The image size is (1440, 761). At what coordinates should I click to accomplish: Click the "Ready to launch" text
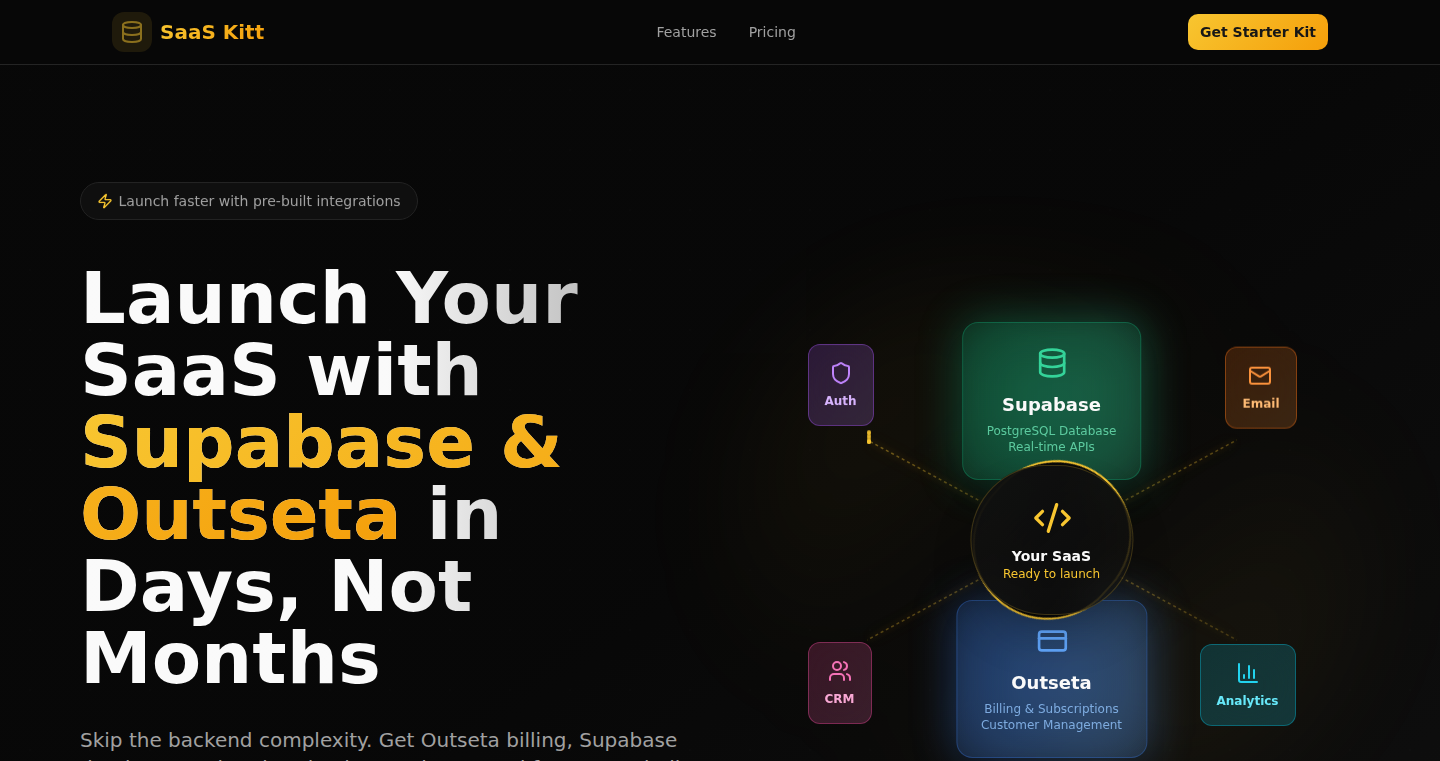click(1051, 574)
